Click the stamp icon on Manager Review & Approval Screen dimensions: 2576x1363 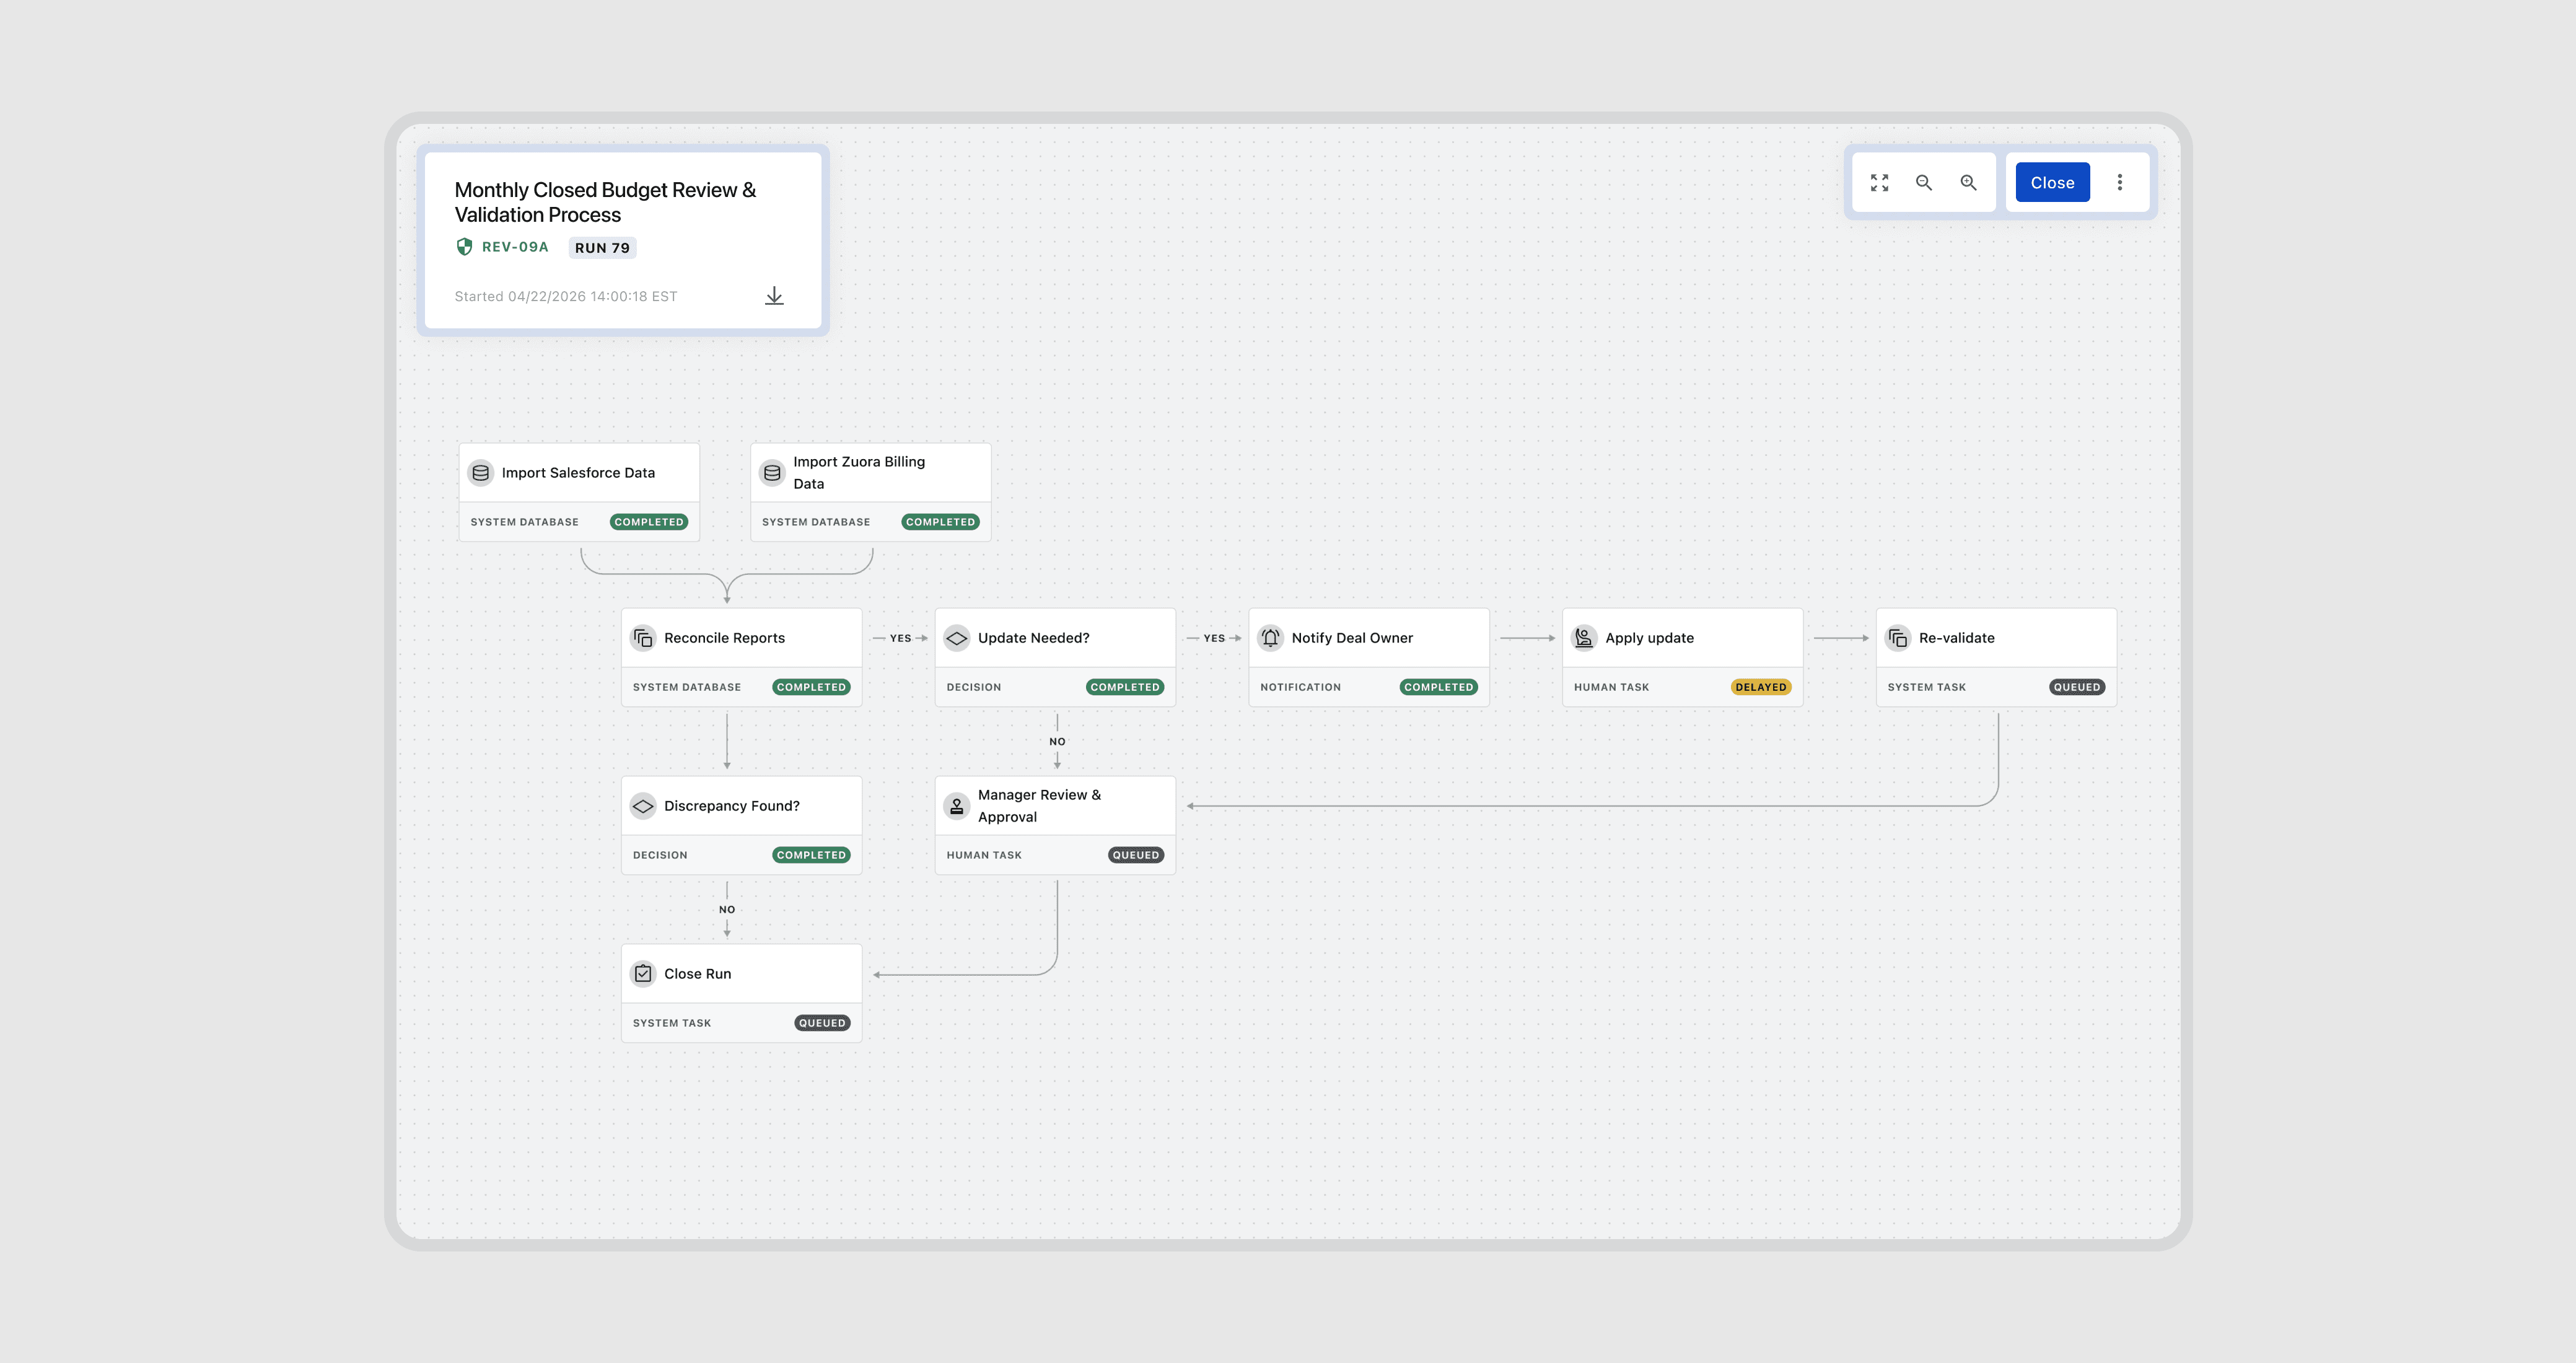click(956, 806)
